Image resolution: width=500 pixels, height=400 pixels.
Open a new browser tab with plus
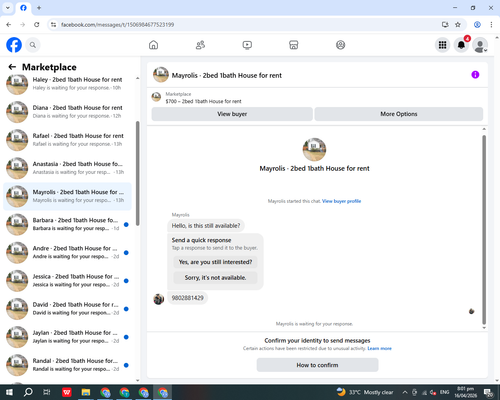tap(39, 8)
